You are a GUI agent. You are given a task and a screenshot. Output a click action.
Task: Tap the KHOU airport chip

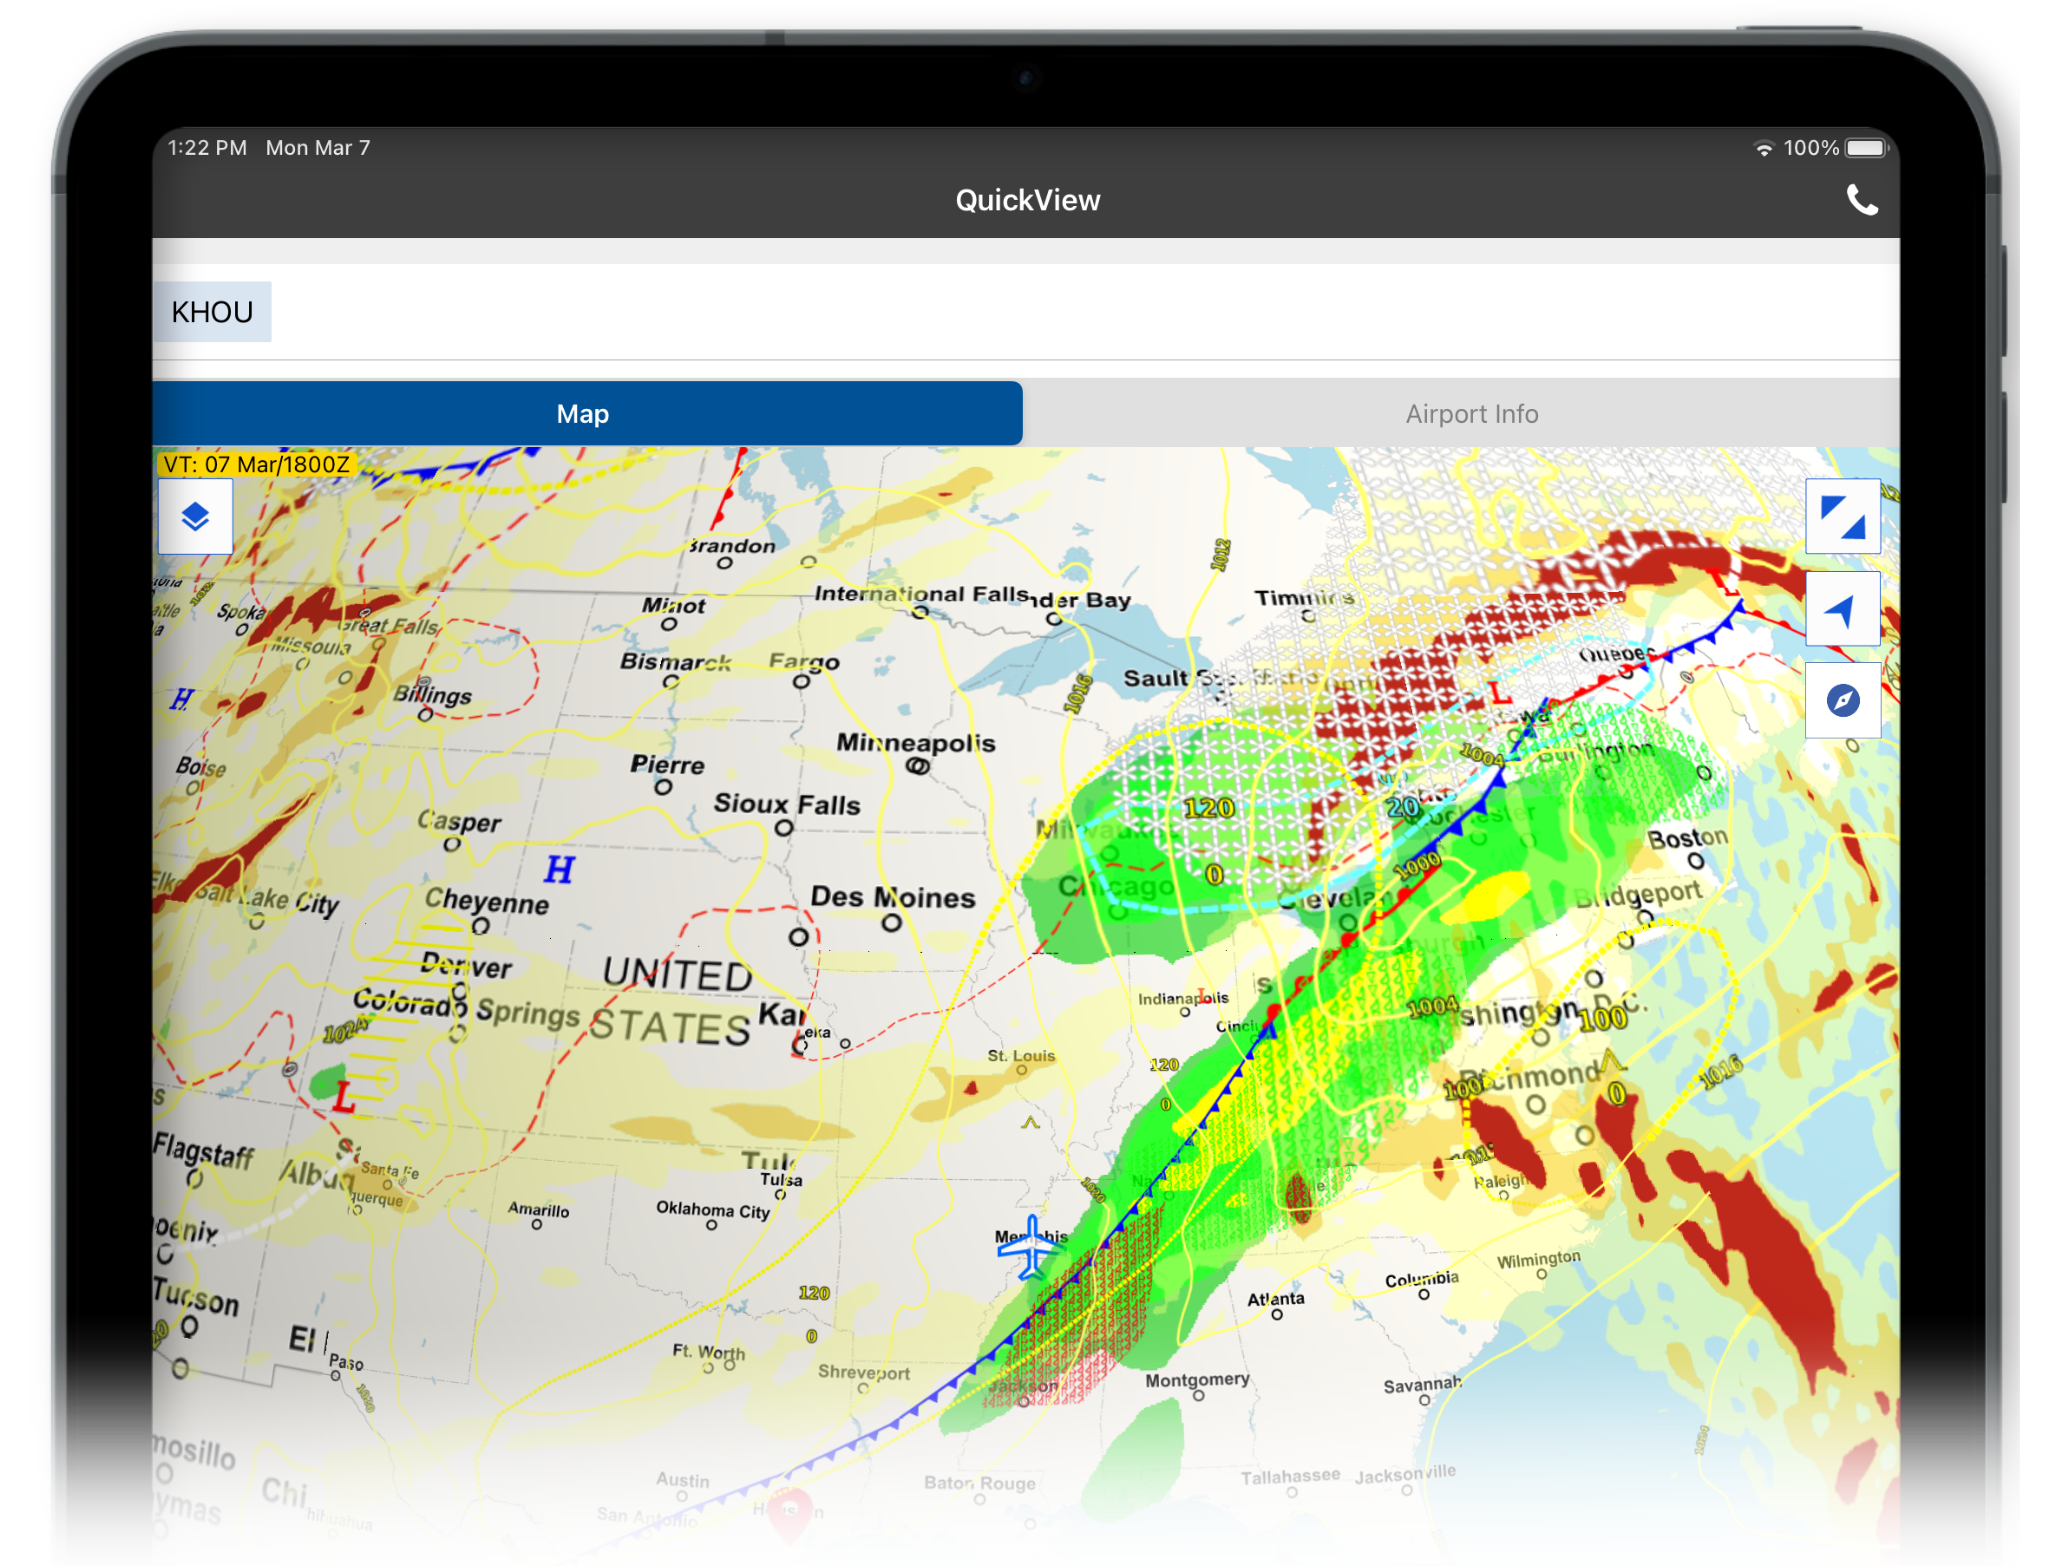(x=212, y=312)
